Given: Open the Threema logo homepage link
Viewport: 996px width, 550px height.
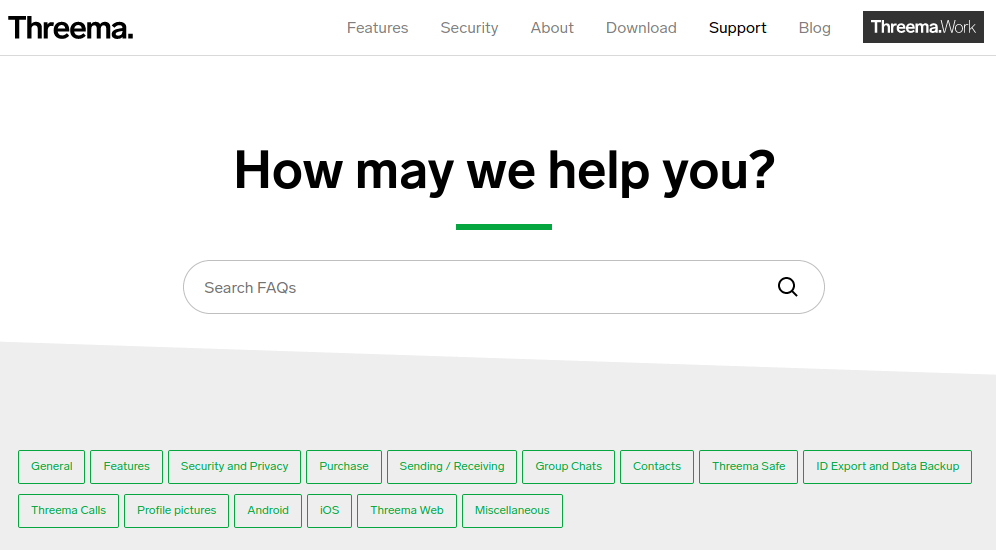Looking at the screenshot, I should (71, 28).
